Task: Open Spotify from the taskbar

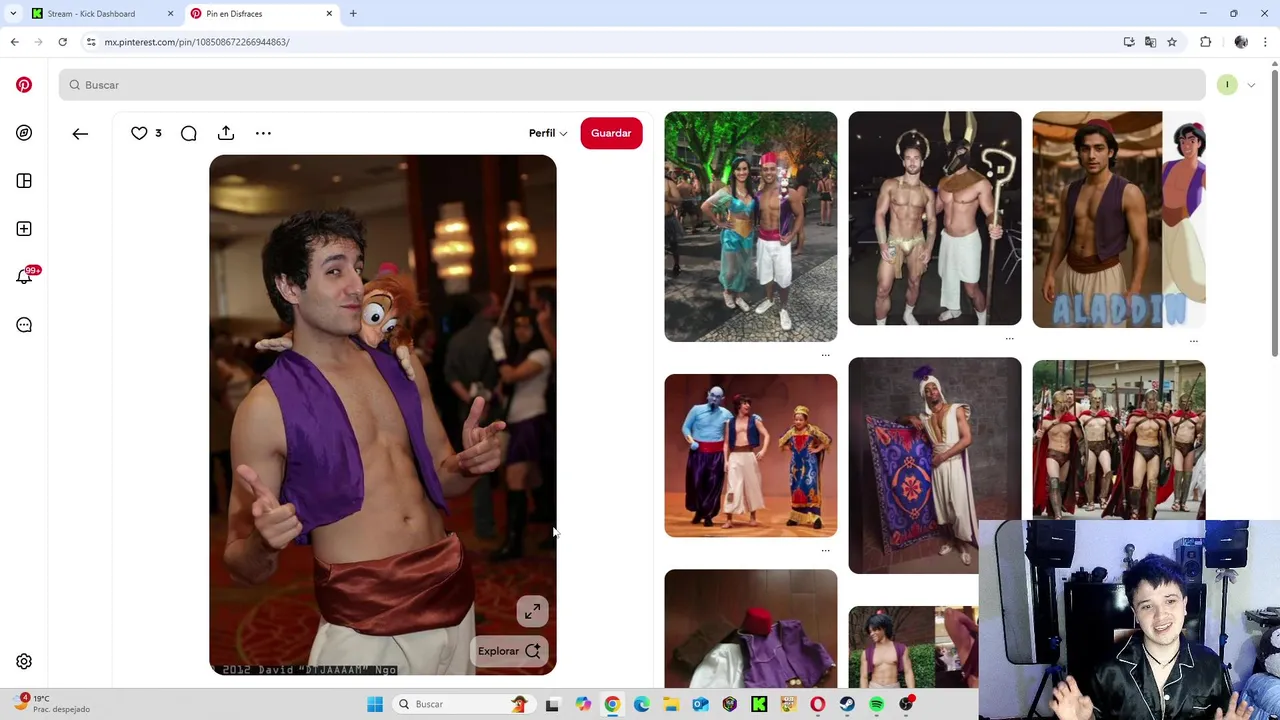Action: coord(876,704)
